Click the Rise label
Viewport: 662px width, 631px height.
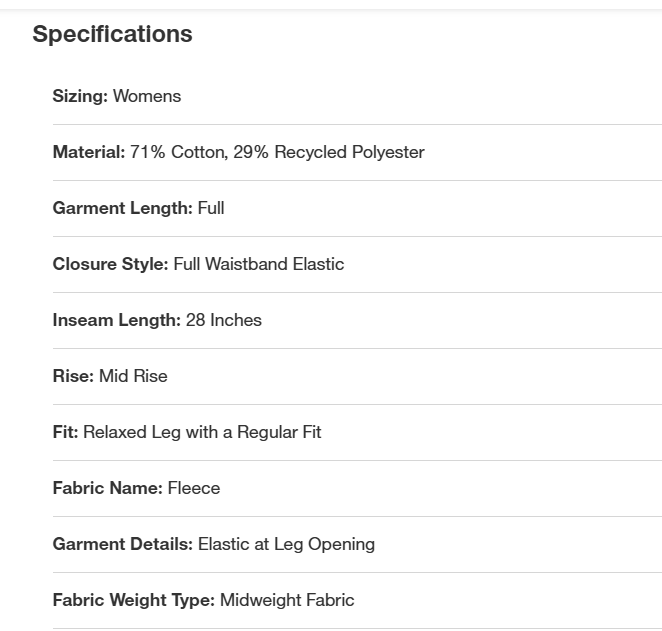click(73, 376)
